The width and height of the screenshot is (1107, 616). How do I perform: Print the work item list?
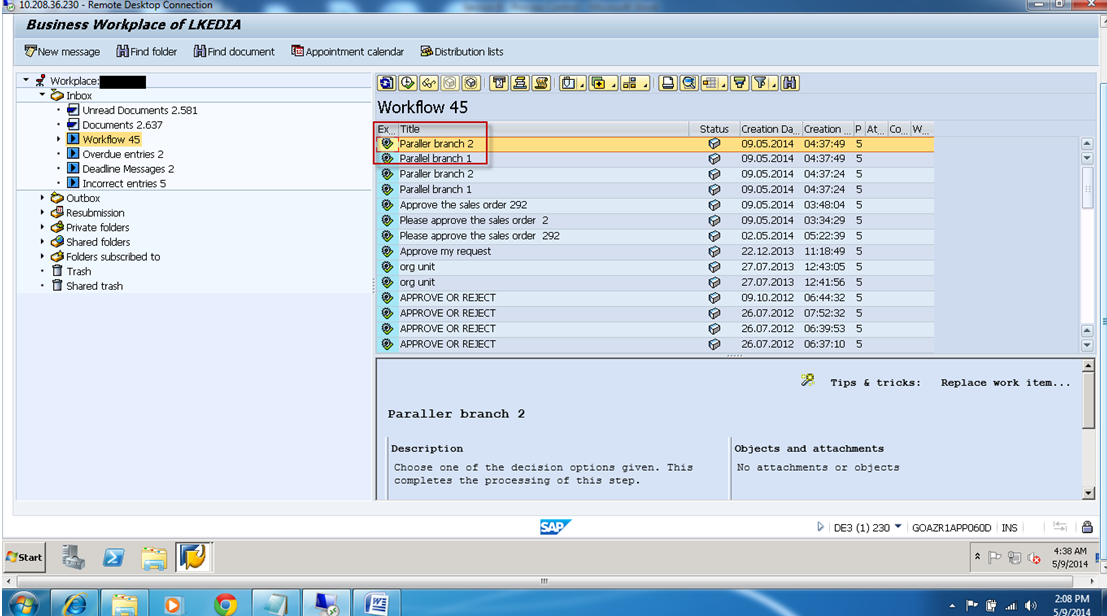[x=667, y=83]
